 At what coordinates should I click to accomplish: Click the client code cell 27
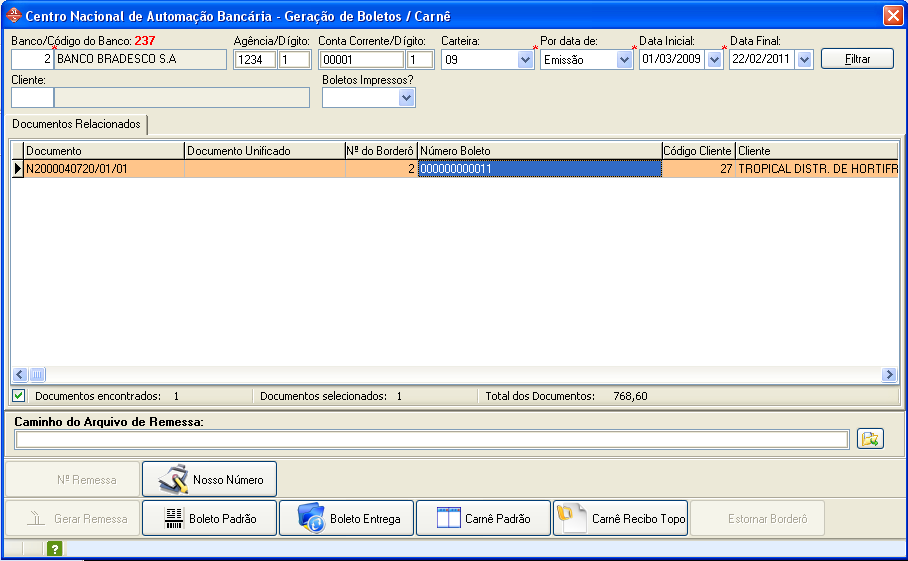(x=698, y=169)
